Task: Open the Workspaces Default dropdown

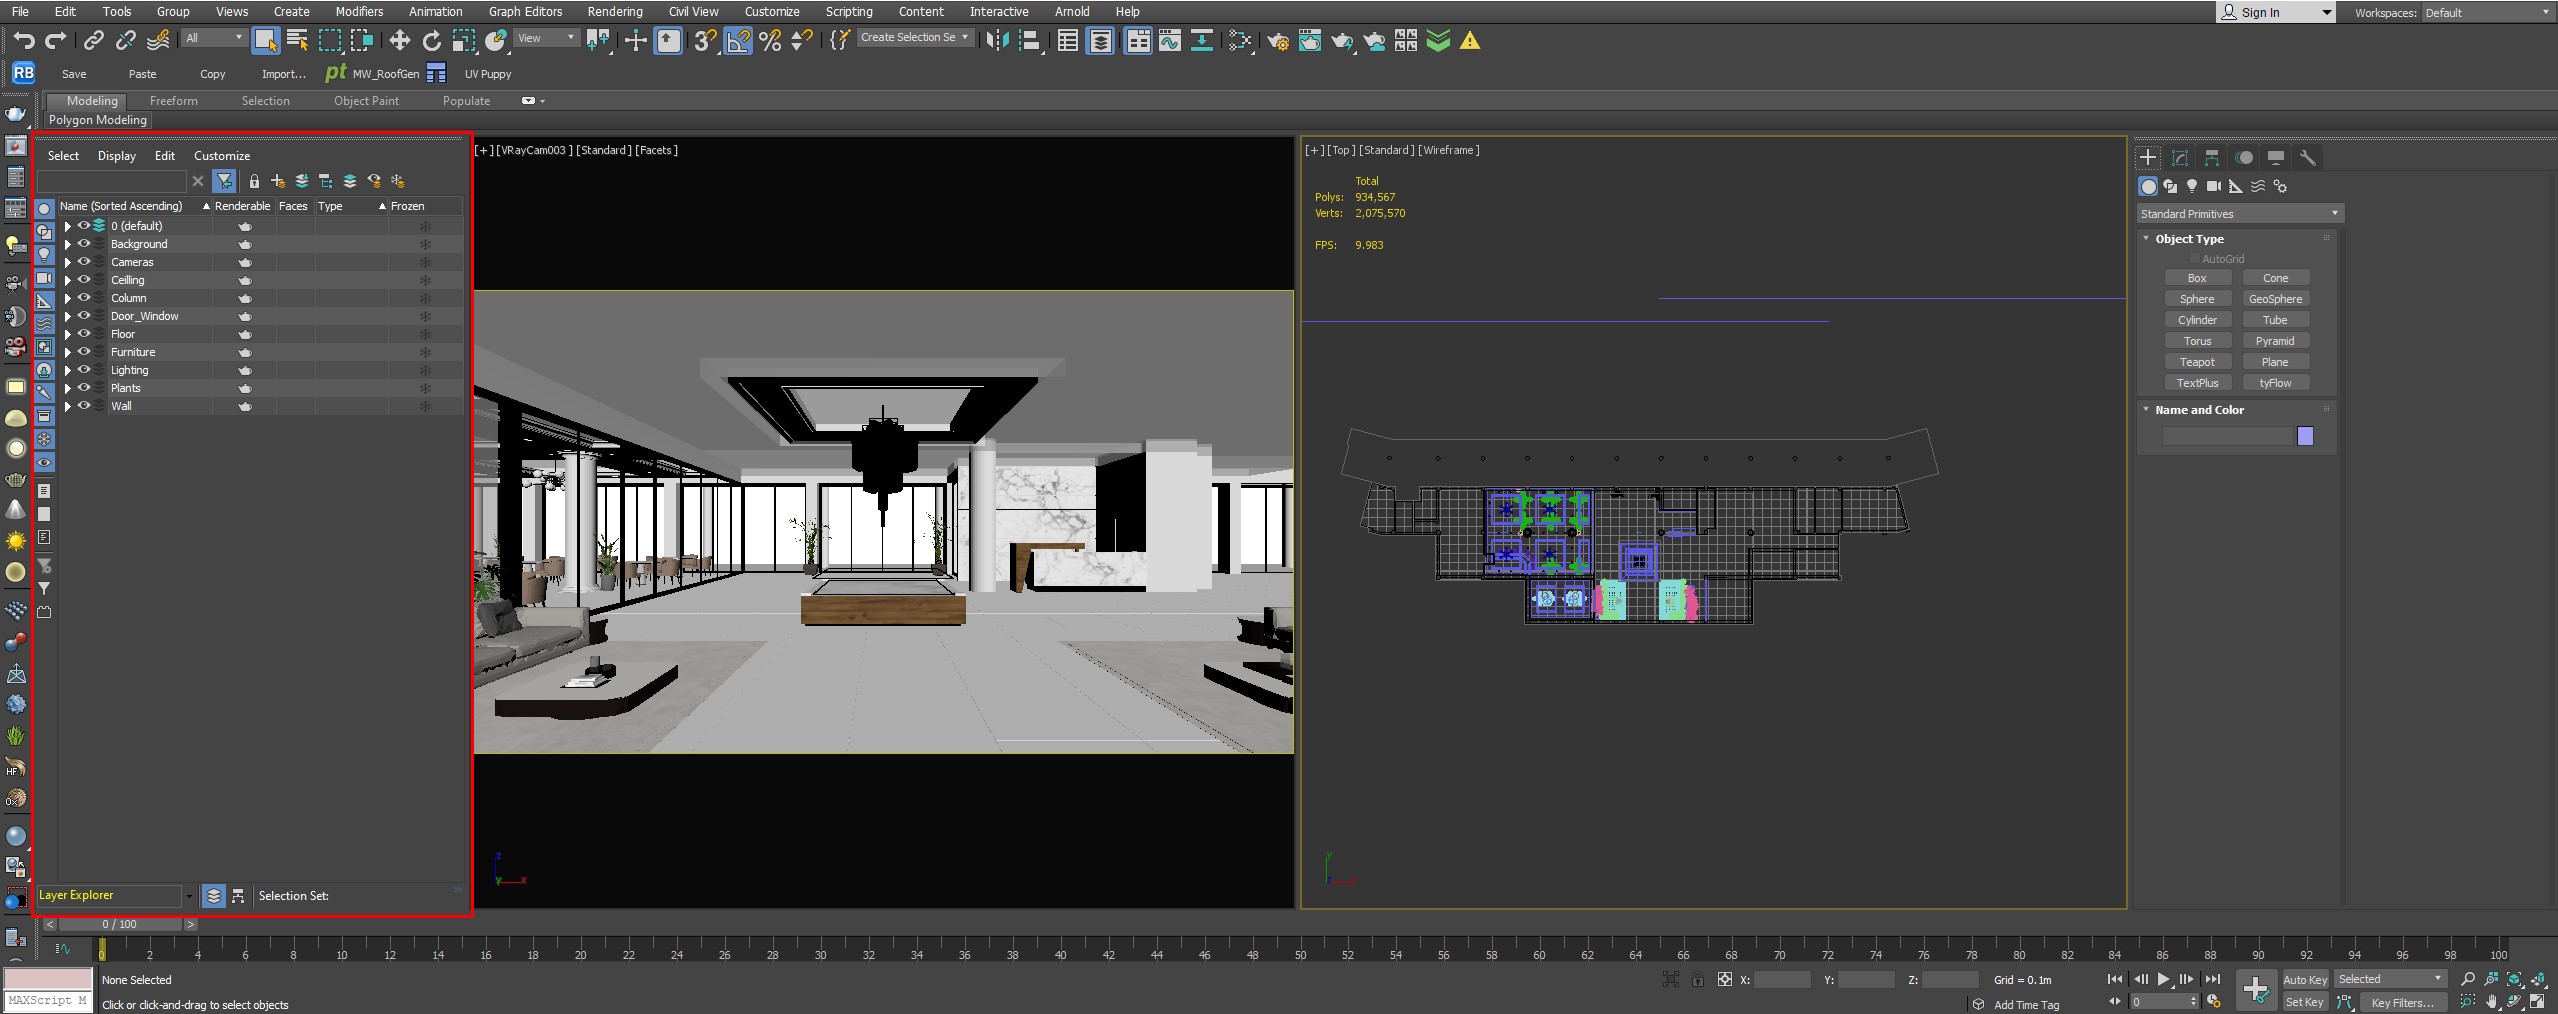Action: pyautogui.click(x=2486, y=12)
